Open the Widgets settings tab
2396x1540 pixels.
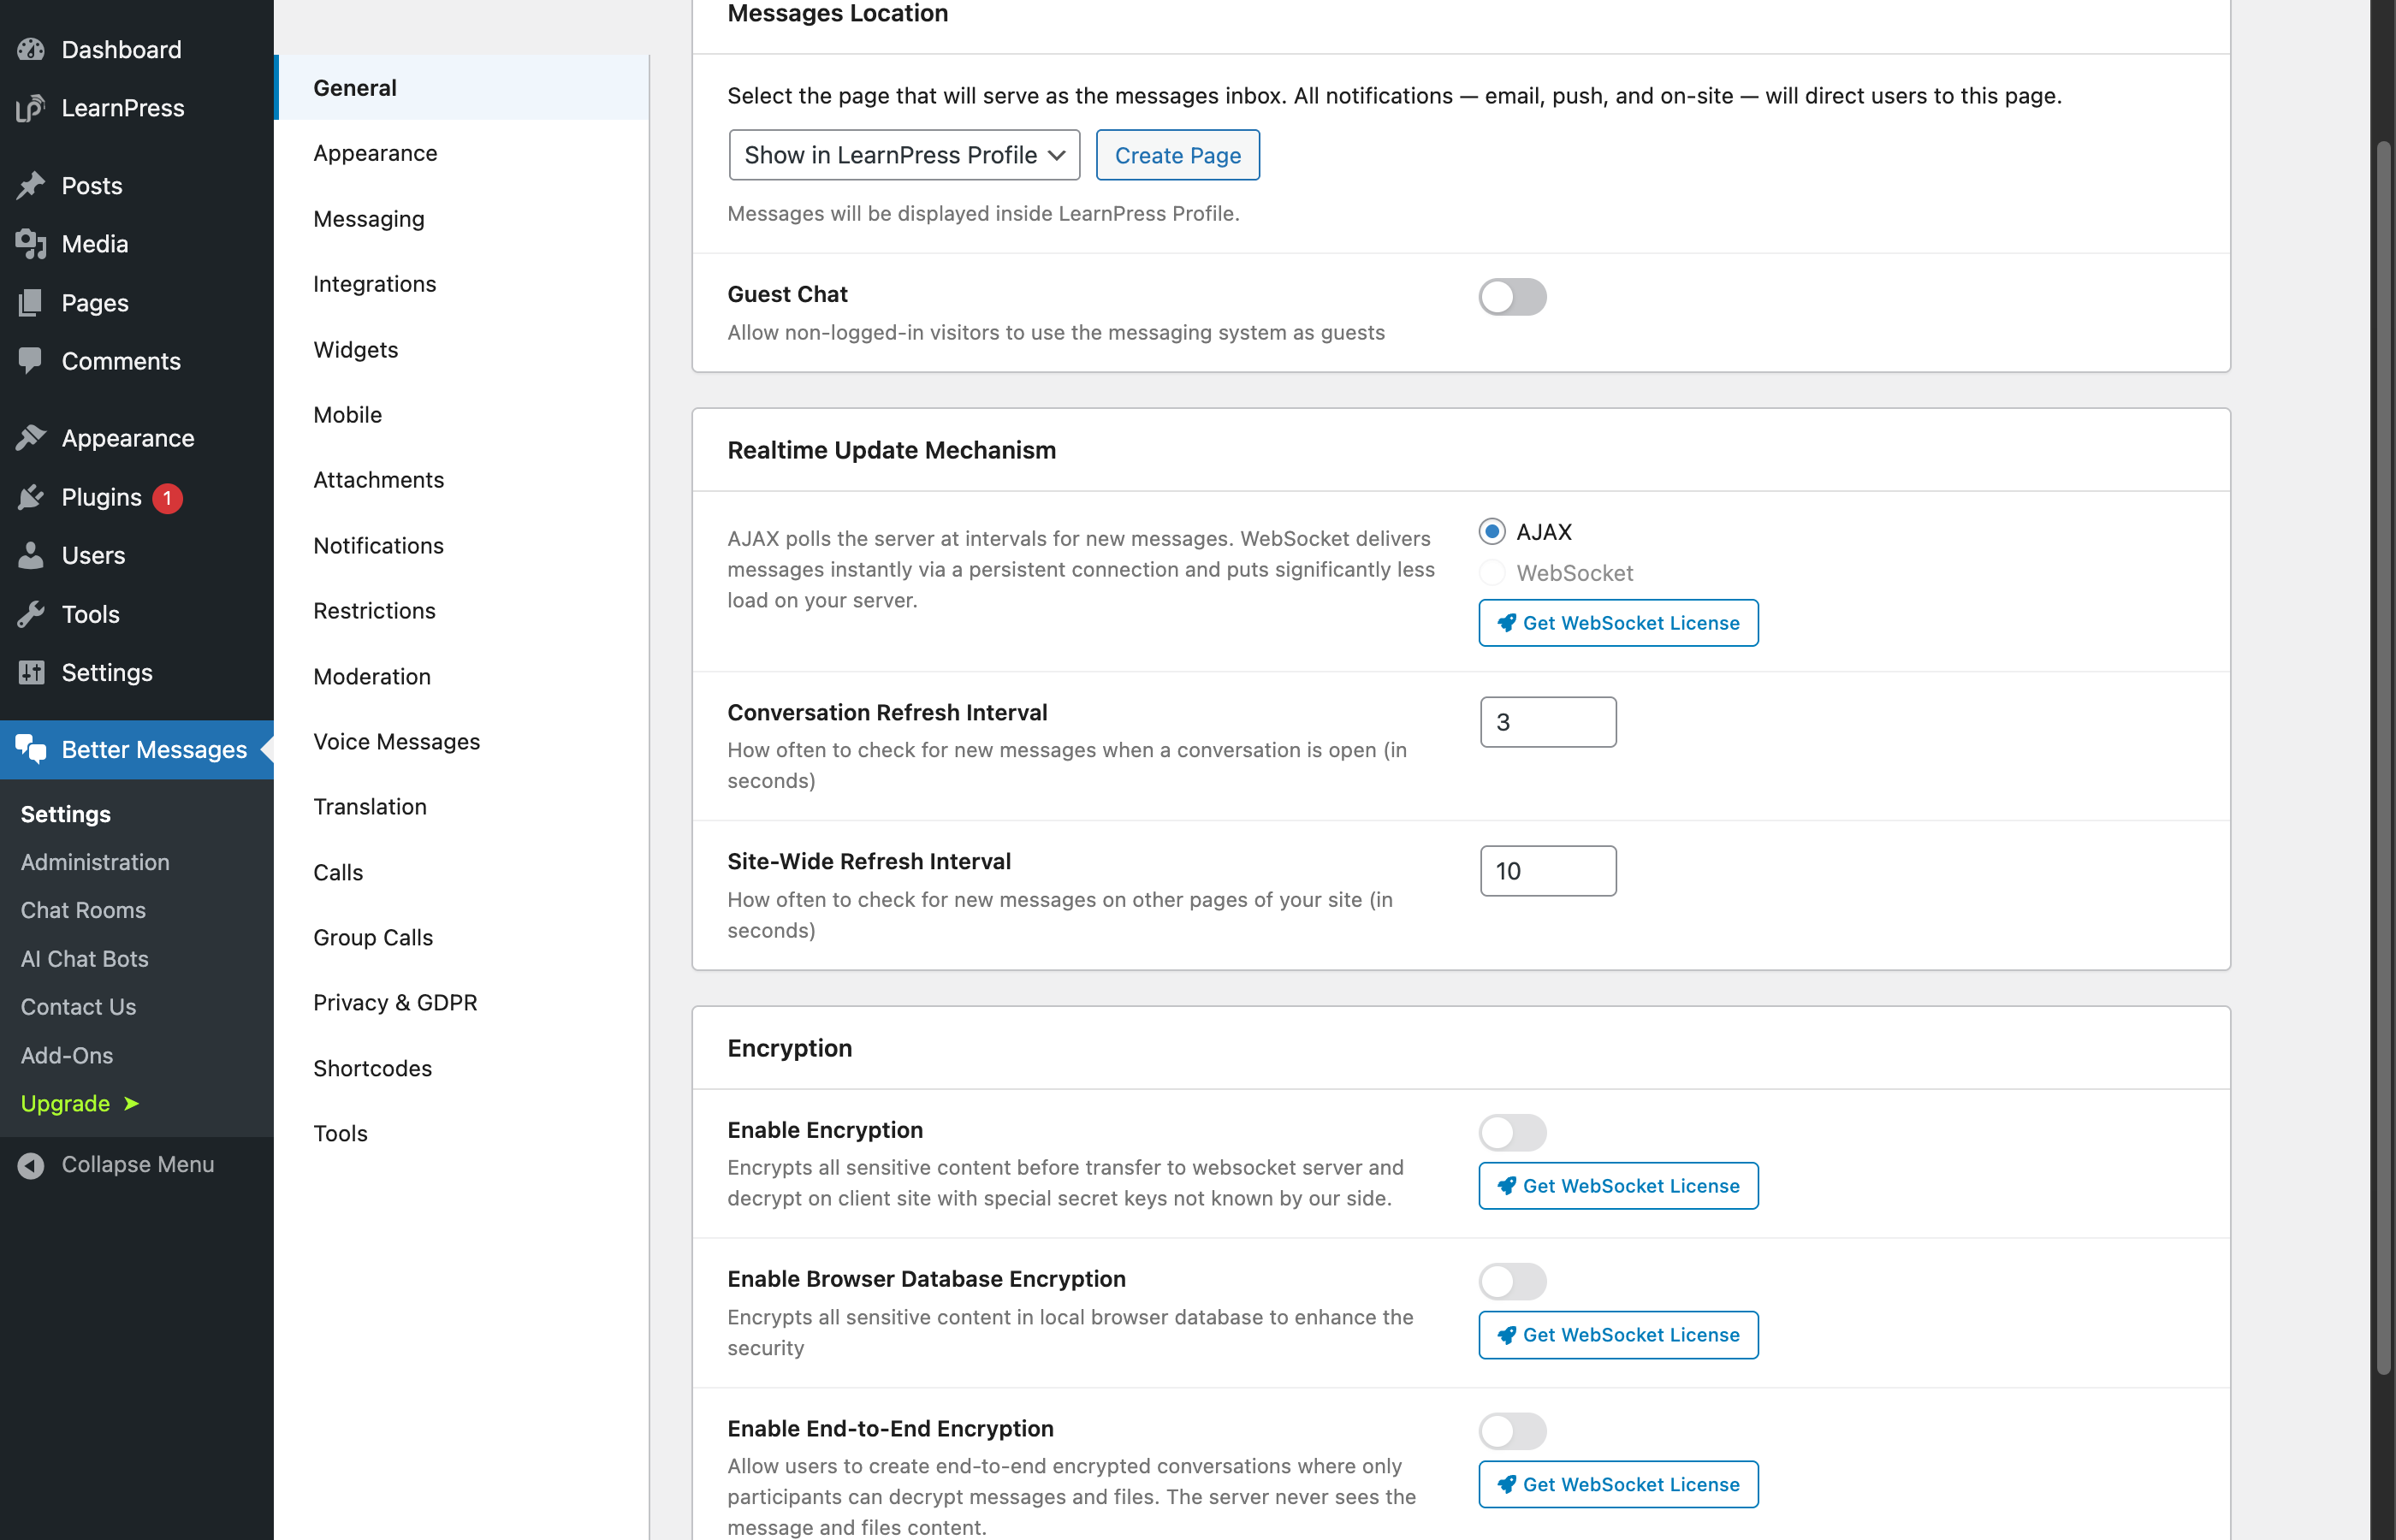pyautogui.click(x=462, y=349)
